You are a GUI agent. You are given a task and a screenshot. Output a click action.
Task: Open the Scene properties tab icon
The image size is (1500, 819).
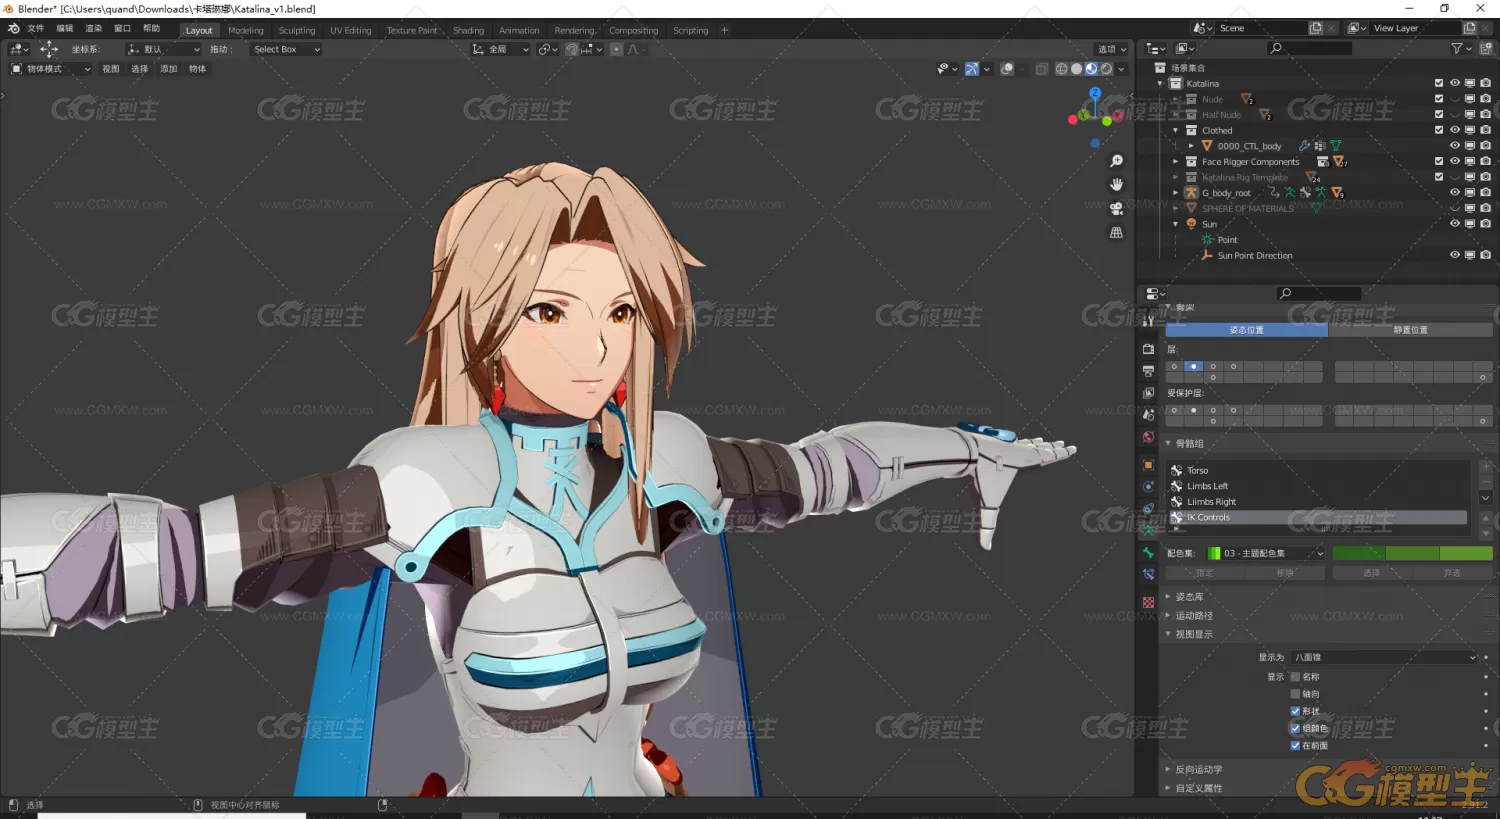pos(1148,415)
